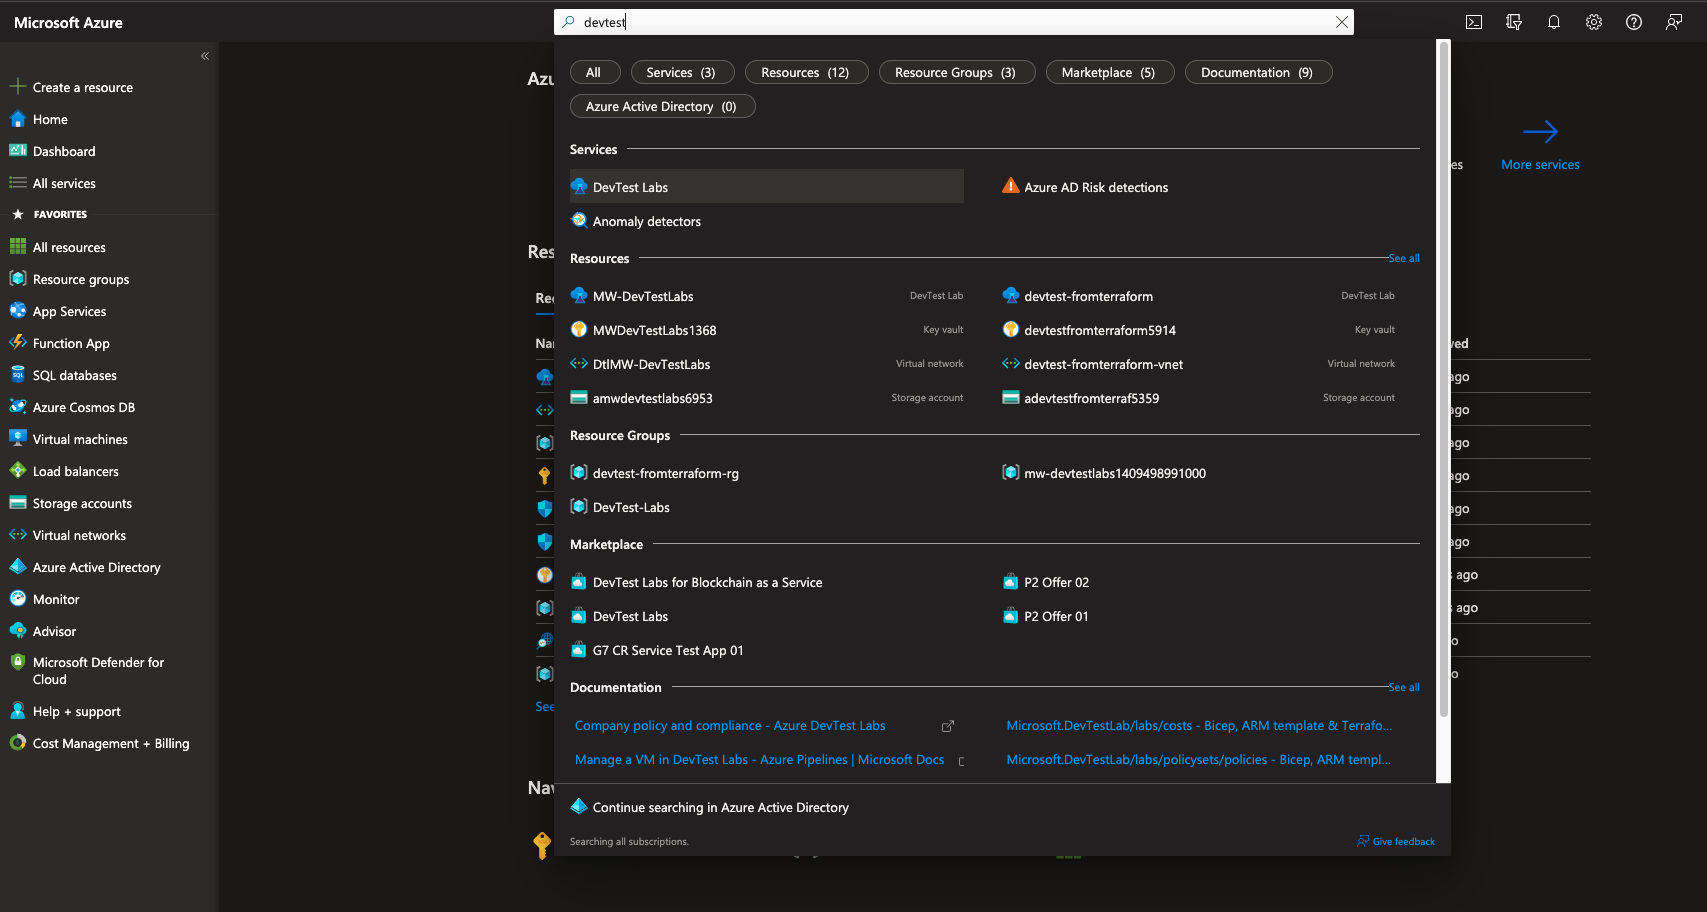Filter results by Marketplace (5)
Viewport: 1707px width, 912px height.
[x=1109, y=72]
